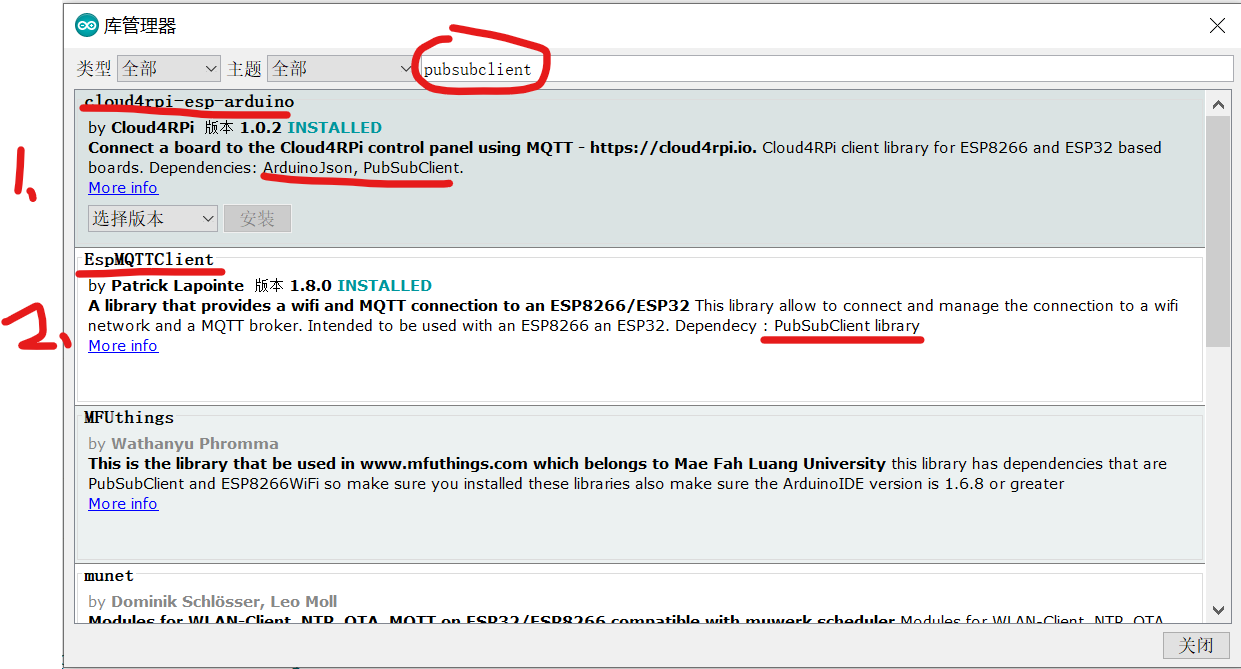Open the 主题 (topic) dropdown
The height and width of the screenshot is (669, 1241).
pos(341,68)
